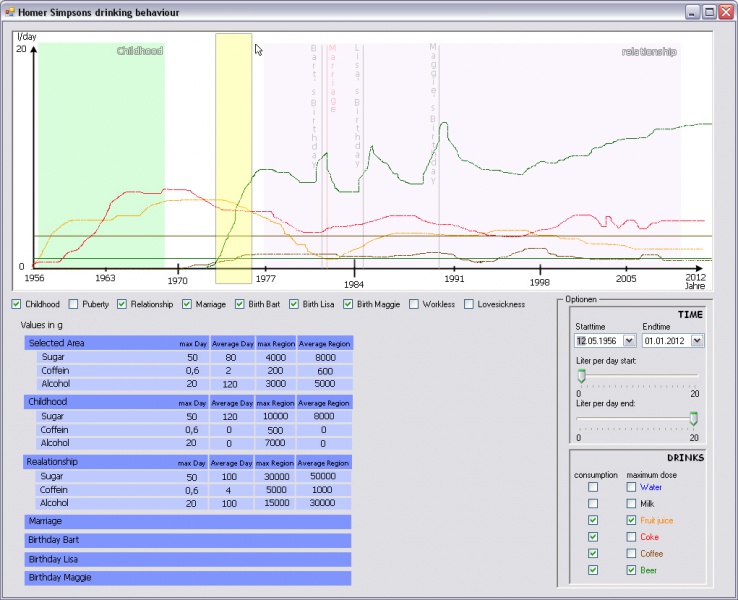738x600 pixels.
Task: Toggle the Birth Maggie checkbox
Action: 348,304
